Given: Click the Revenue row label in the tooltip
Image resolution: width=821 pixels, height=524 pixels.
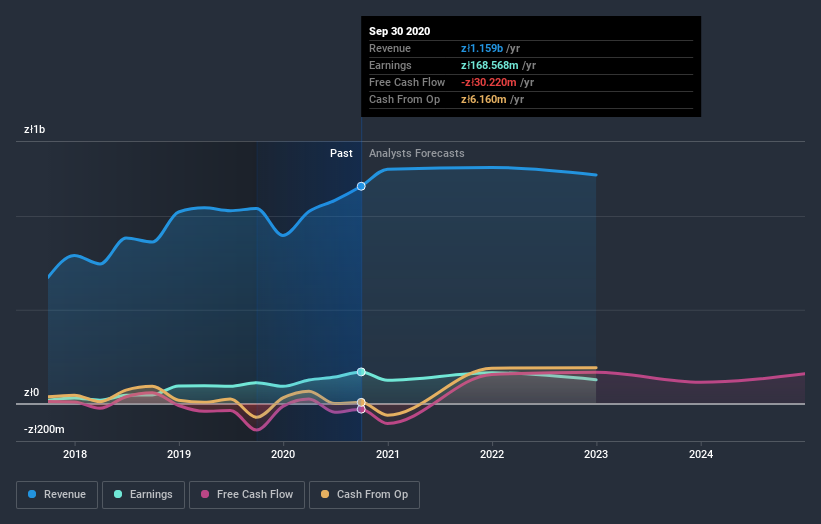Looking at the screenshot, I should click(390, 48).
